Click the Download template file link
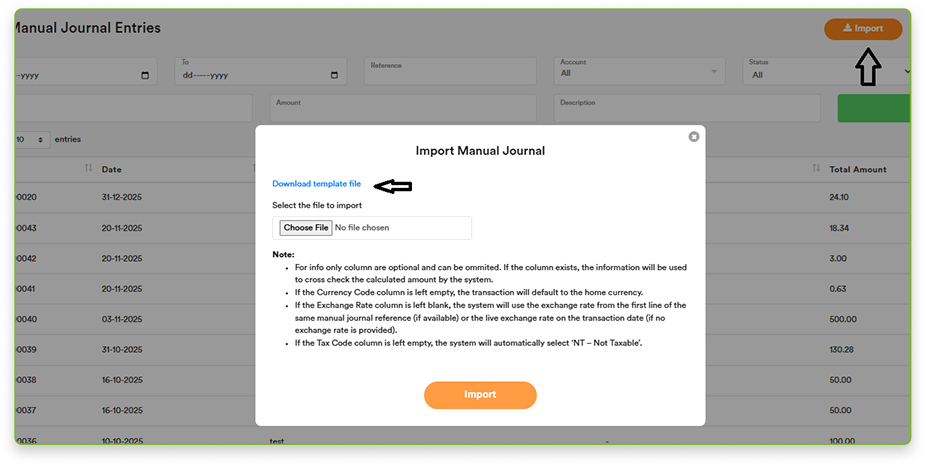This screenshot has width=926, height=466. click(x=316, y=184)
